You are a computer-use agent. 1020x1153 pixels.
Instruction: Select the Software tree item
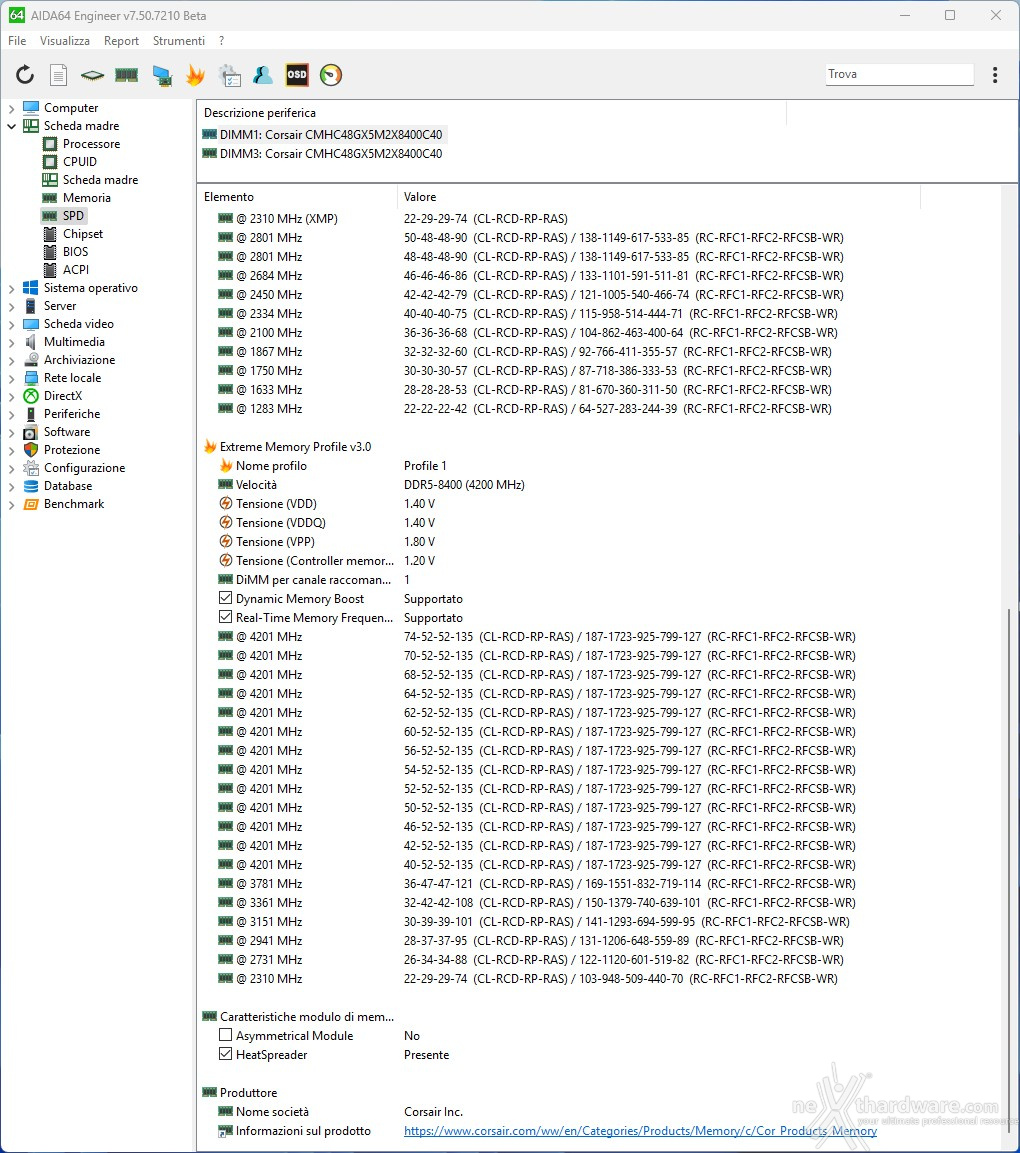coord(67,432)
